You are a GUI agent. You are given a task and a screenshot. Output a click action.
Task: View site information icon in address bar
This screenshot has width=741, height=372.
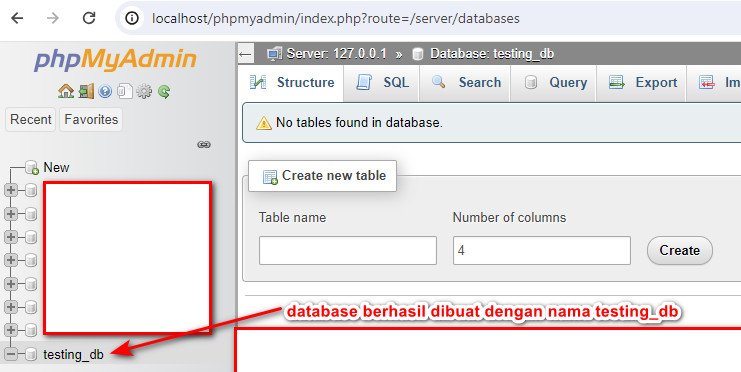(132, 18)
